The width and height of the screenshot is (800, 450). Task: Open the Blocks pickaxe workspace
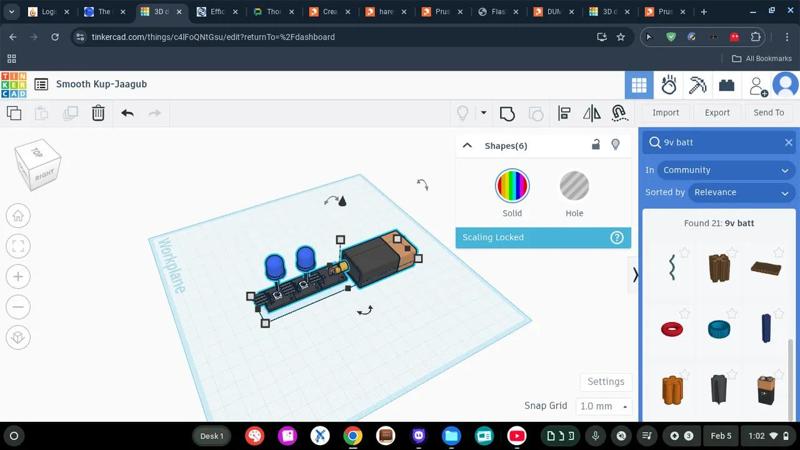click(697, 85)
